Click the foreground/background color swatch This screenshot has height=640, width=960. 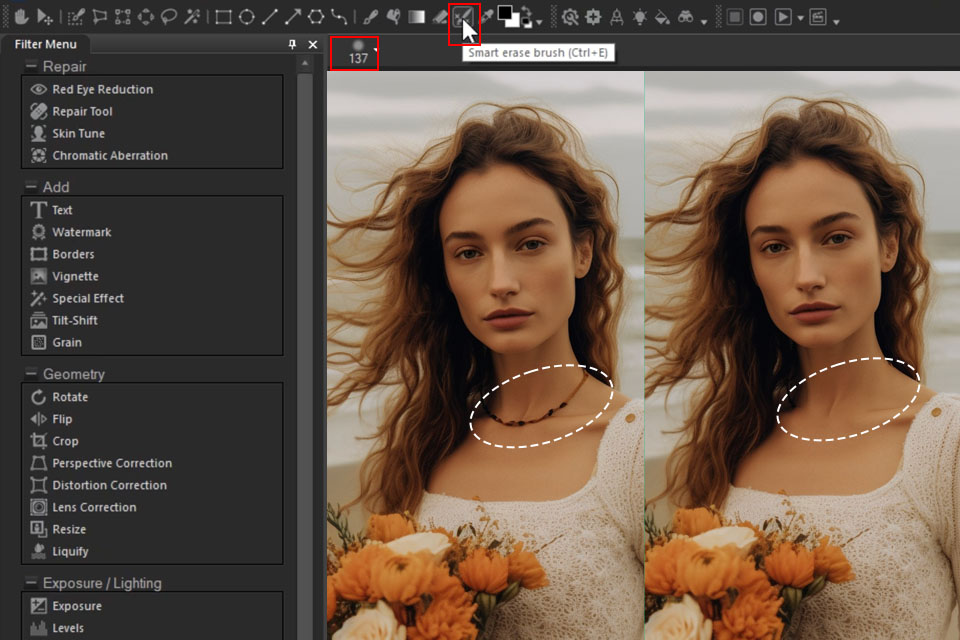[x=508, y=15]
